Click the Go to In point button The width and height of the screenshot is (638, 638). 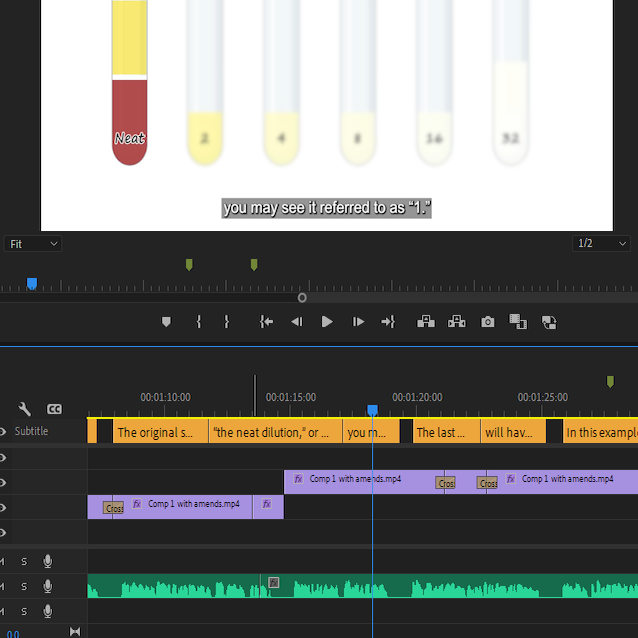click(266, 322)
